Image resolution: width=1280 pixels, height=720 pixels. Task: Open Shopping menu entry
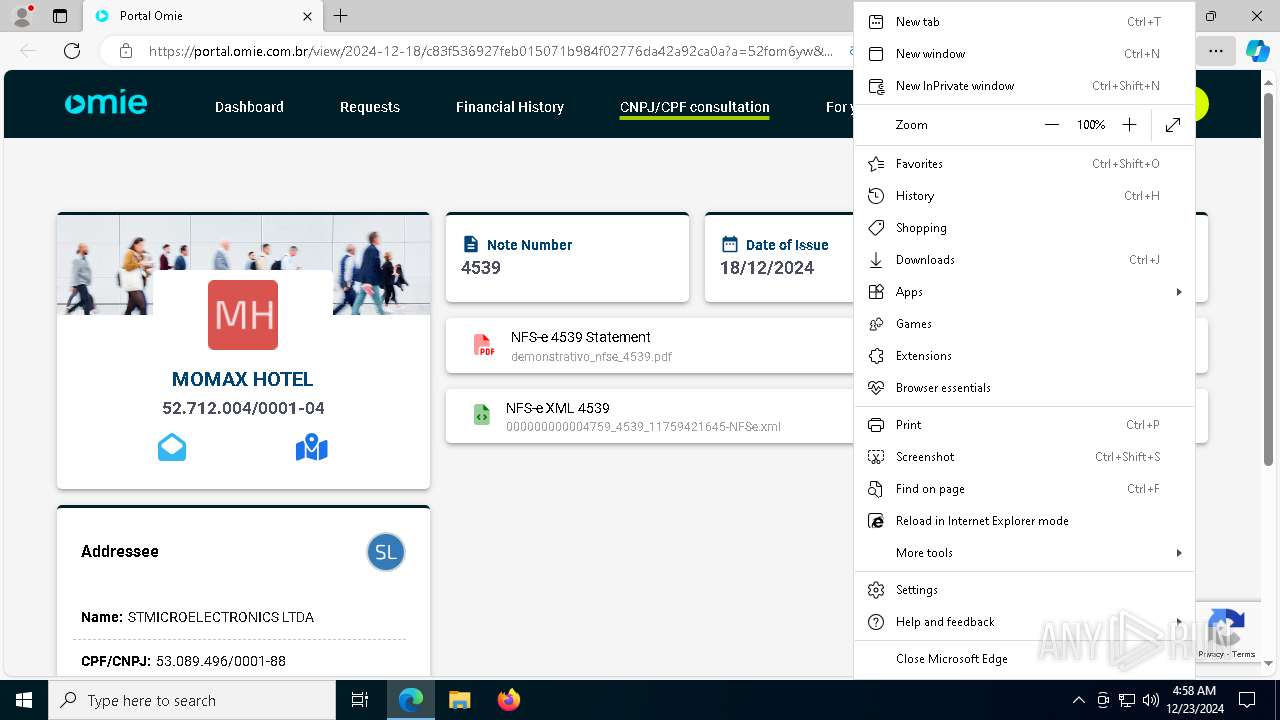[1024, 228]
